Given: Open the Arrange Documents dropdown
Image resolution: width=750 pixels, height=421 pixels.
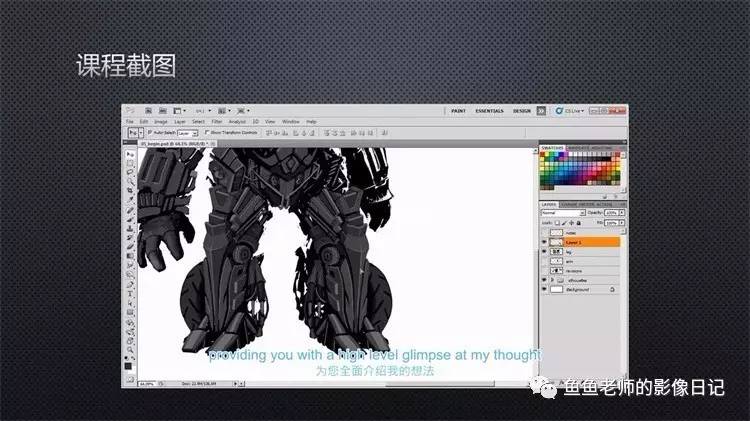Looking at the screenshot, I should 224,111.
